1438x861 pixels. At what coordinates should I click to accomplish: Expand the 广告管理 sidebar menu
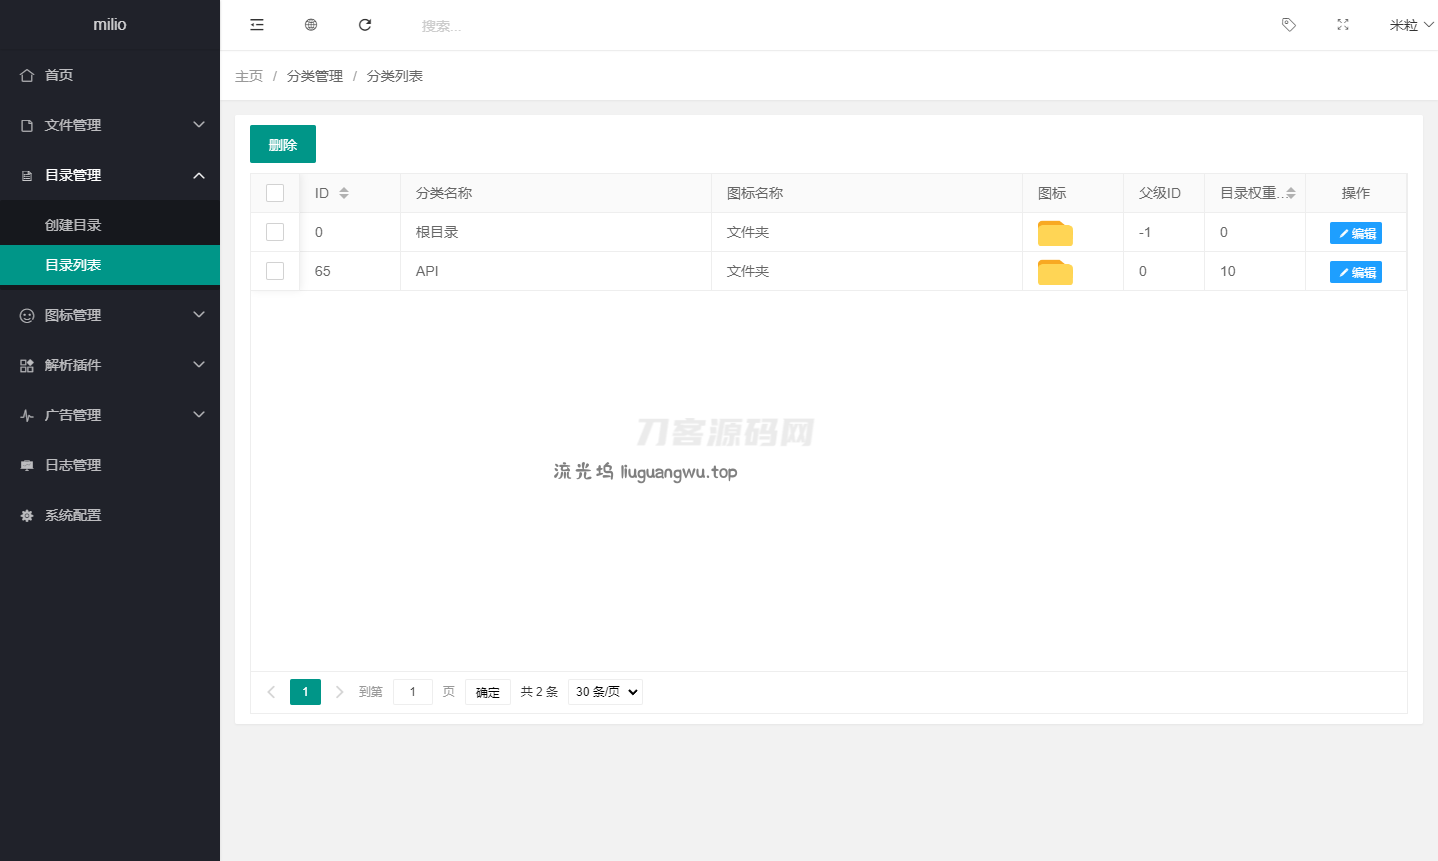110,415
